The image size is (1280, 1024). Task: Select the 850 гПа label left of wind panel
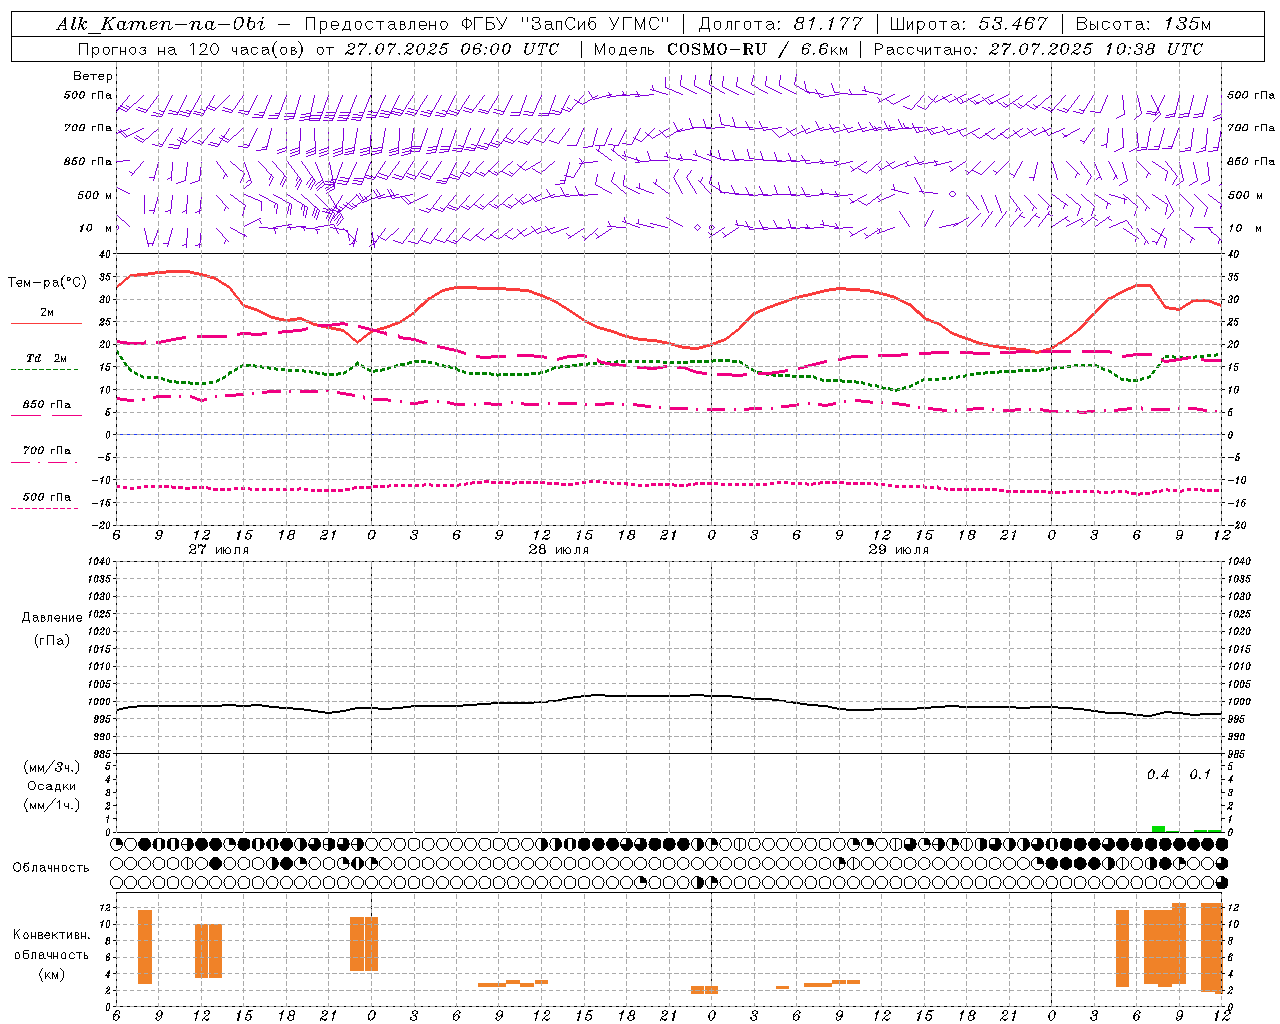click(88, 161)
